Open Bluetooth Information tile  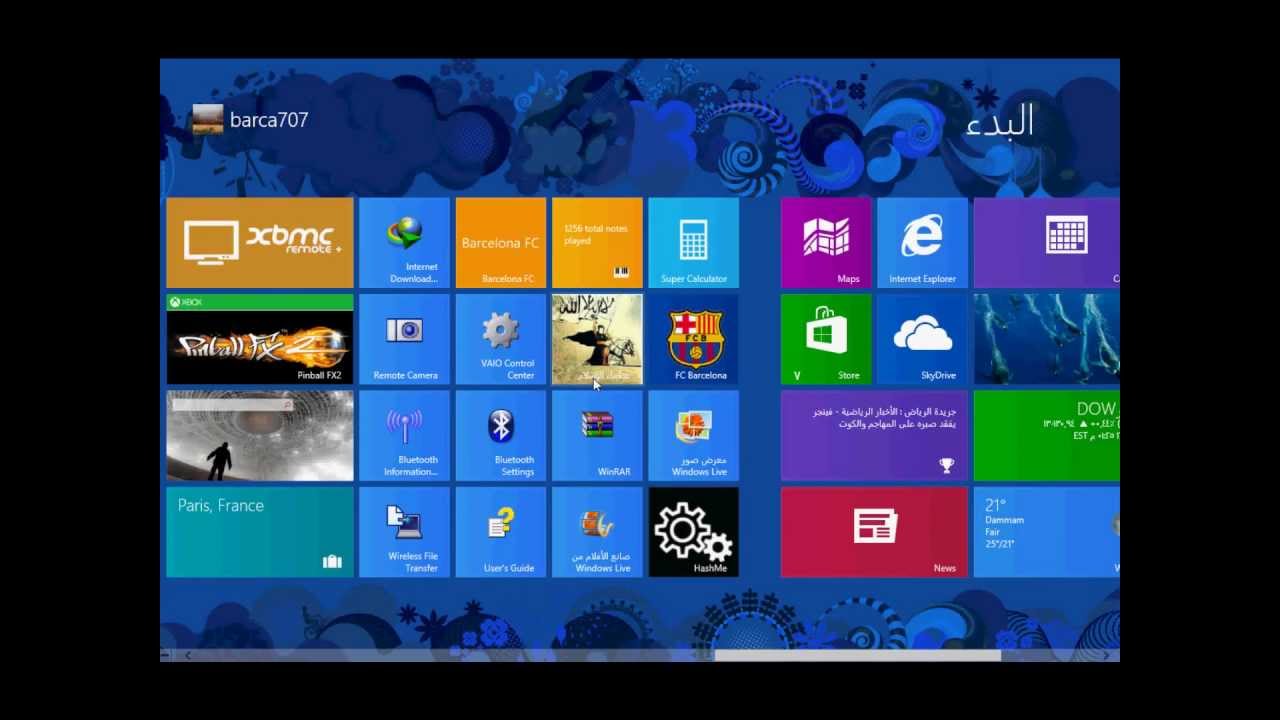click(x=405, y=436)
